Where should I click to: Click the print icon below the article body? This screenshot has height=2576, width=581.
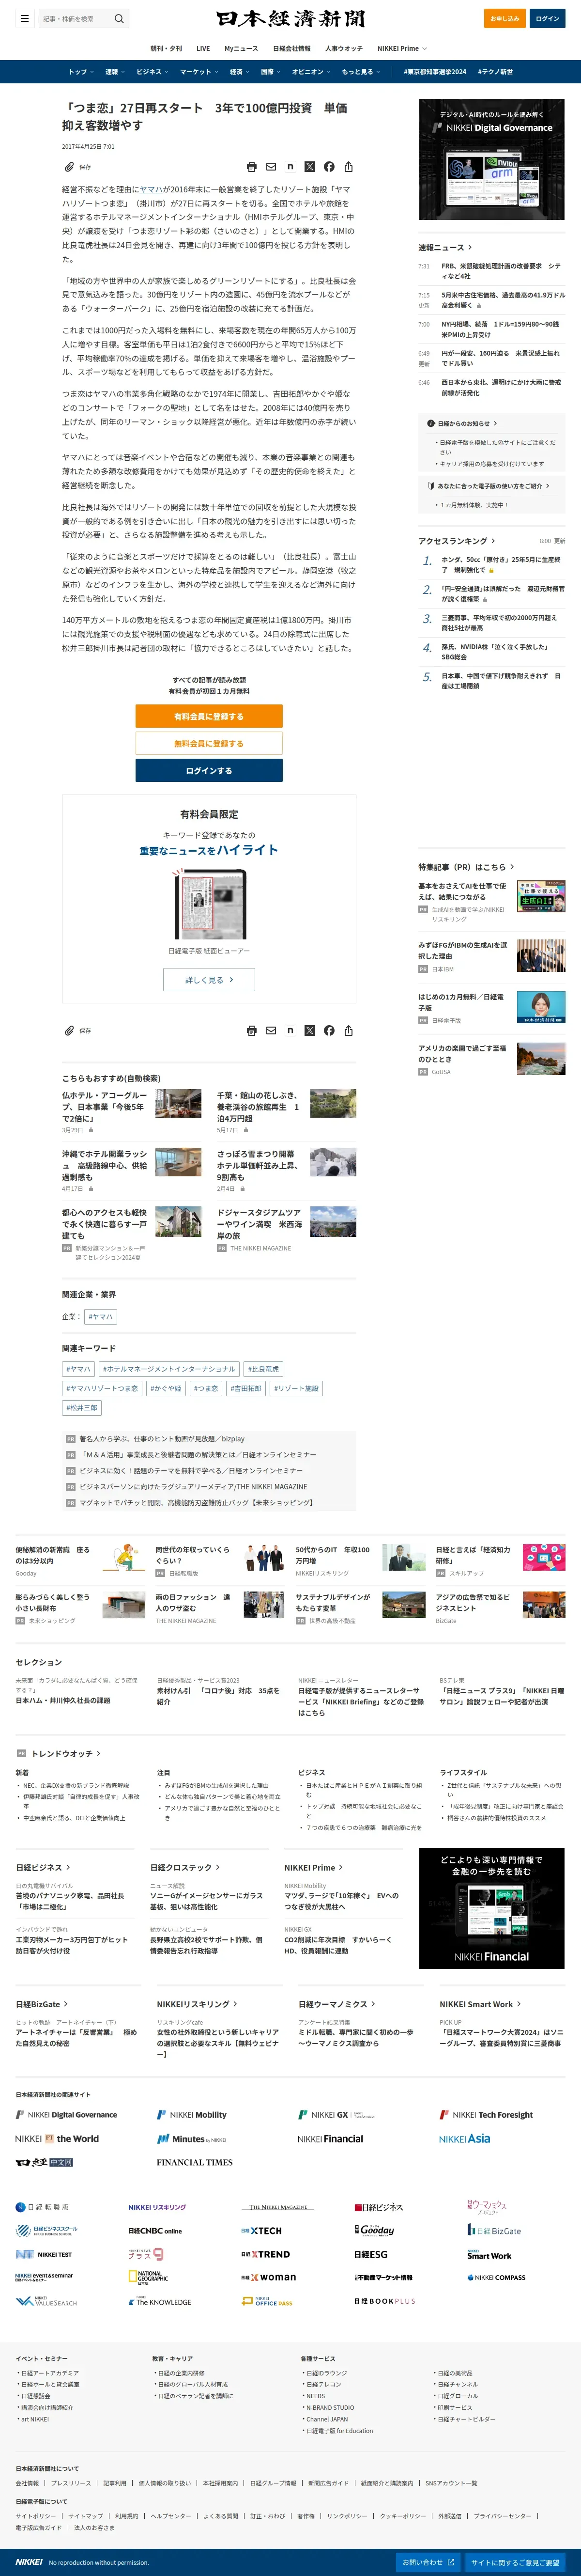[252, 1030]
